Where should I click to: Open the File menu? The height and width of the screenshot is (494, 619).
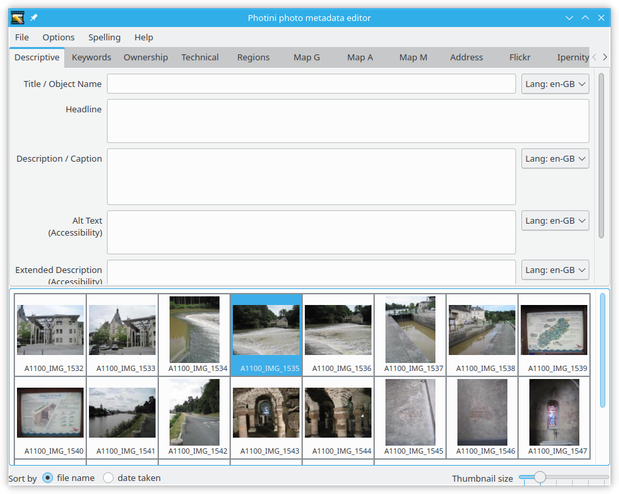pos(22,38)
